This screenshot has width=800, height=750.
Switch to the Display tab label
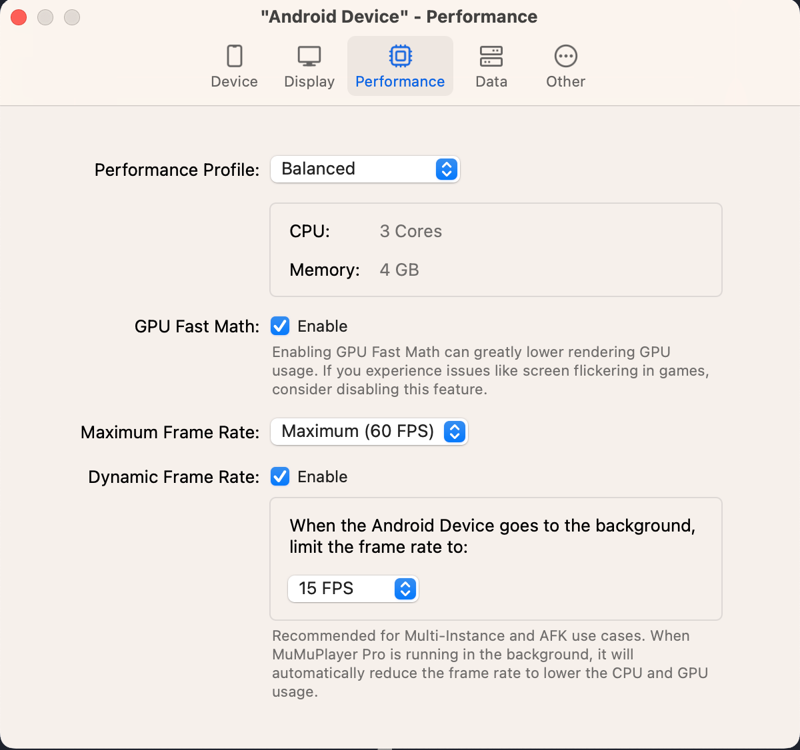pos(309,82)
